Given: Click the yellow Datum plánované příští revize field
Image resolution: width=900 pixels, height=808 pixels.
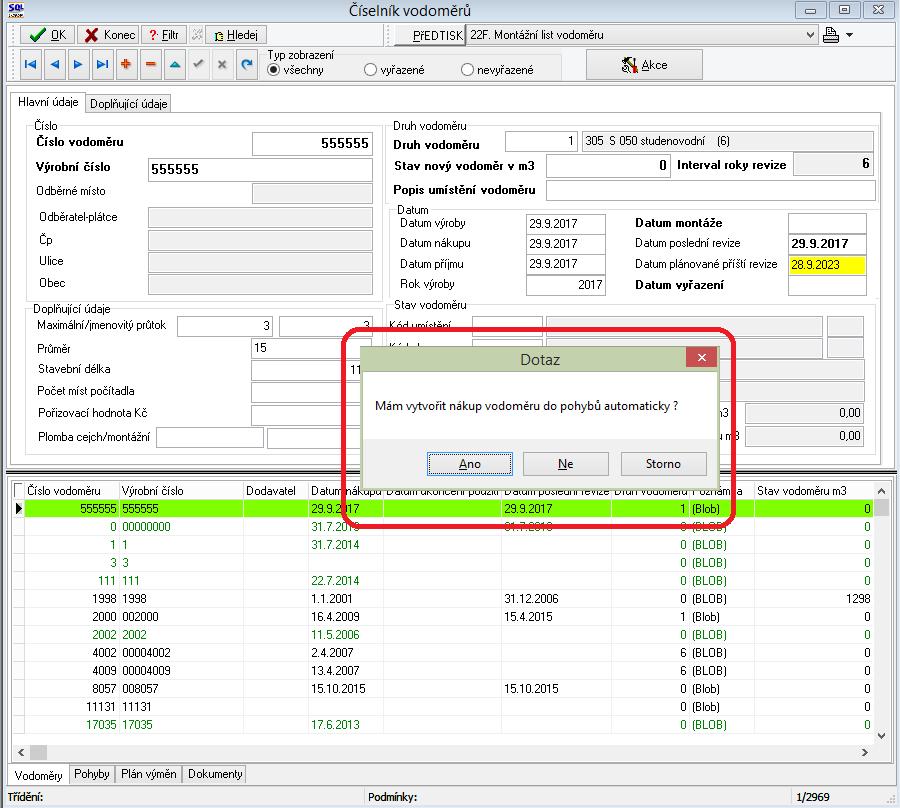Looking at the screenshot, I should click(827, 265).
